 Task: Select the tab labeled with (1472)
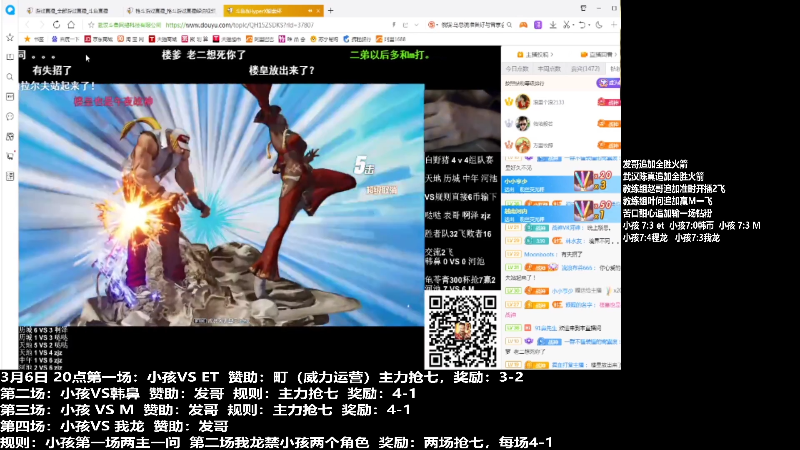click(585, 69)
